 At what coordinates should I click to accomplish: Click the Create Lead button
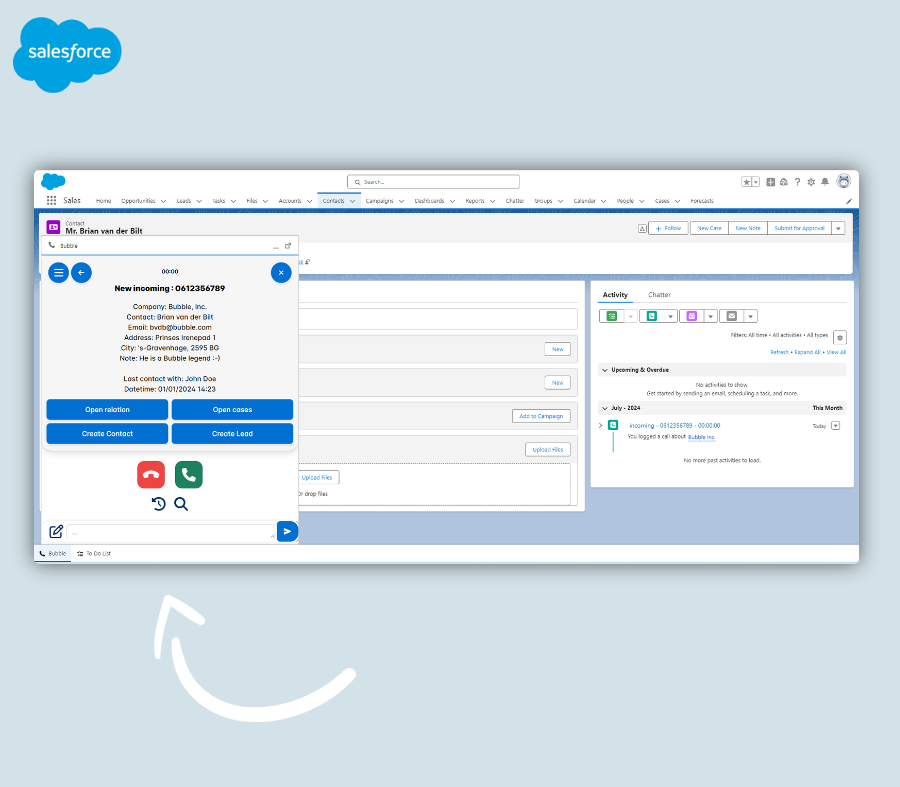(232, 434)
